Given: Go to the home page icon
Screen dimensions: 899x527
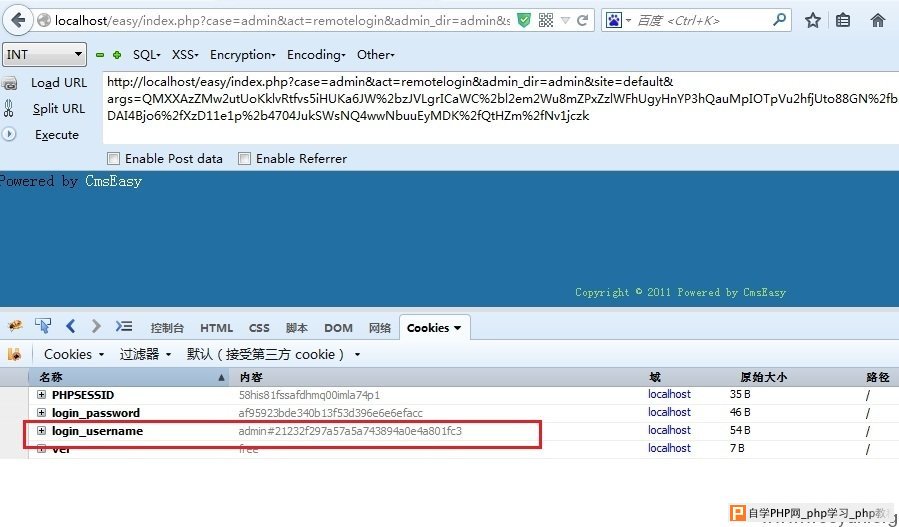Looking at the screenshot, I should pyautogui.click(x=878, y=21).
